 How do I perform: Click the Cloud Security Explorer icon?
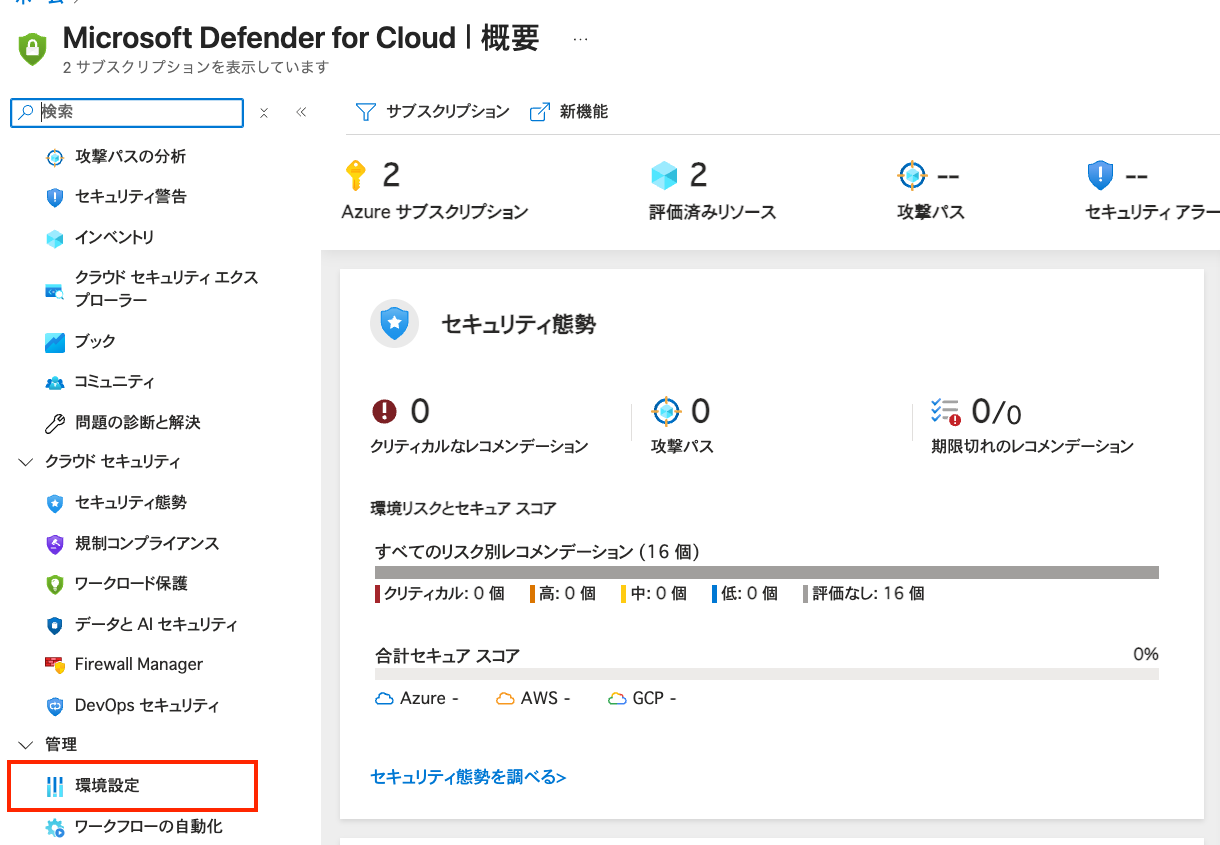[x=55, y=291]
